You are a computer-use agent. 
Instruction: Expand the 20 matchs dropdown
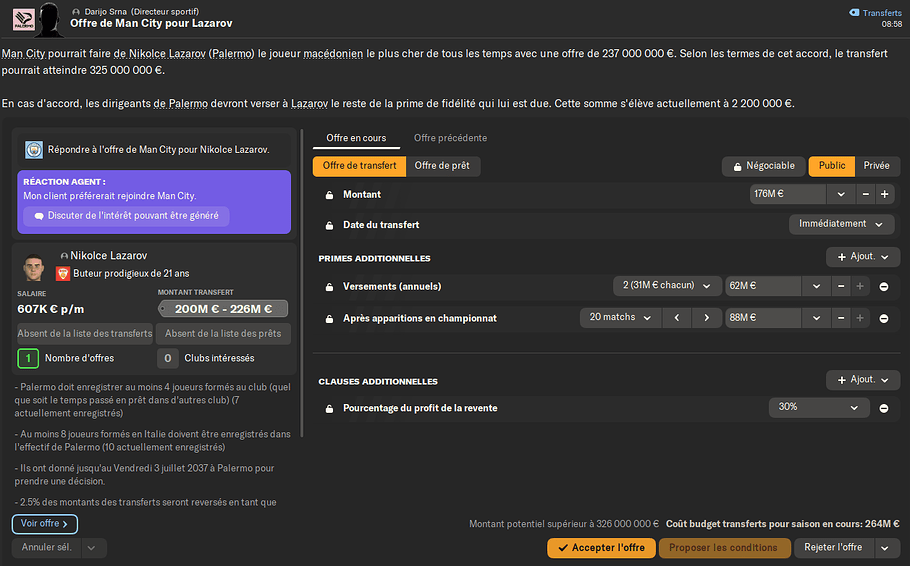pyautogui.click(x=620, y=318)
